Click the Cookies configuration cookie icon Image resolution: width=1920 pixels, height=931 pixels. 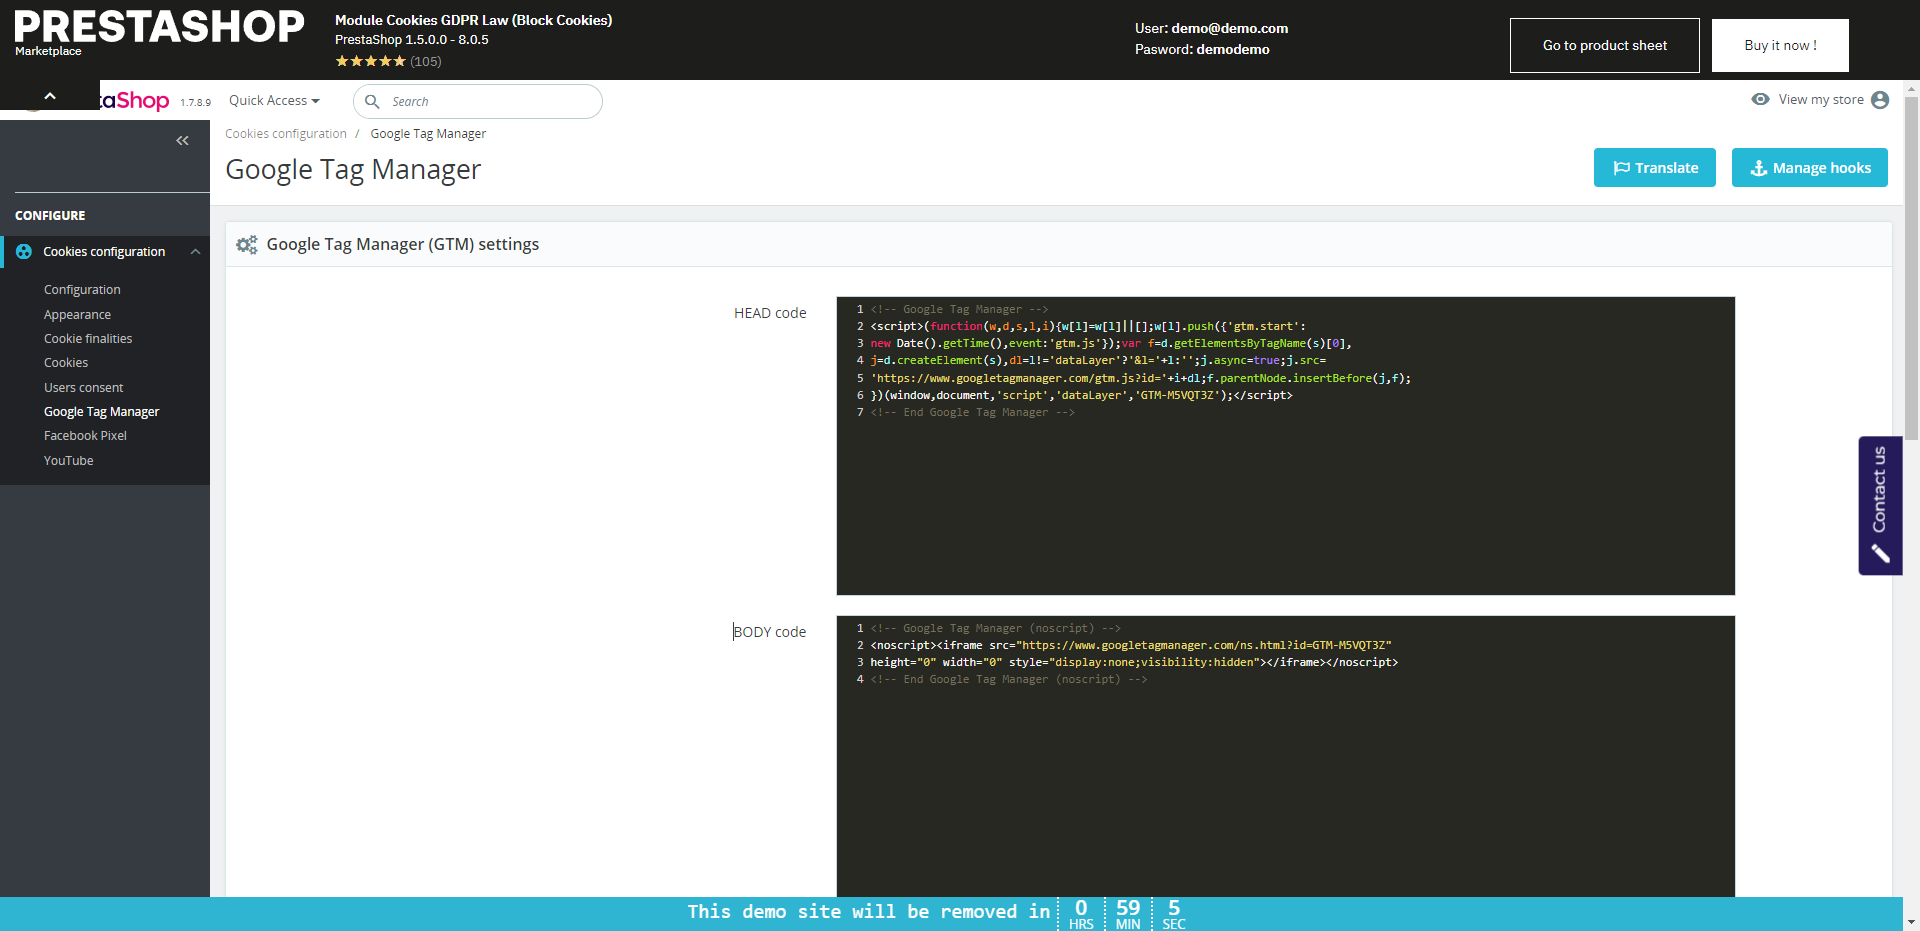[24, 252]
